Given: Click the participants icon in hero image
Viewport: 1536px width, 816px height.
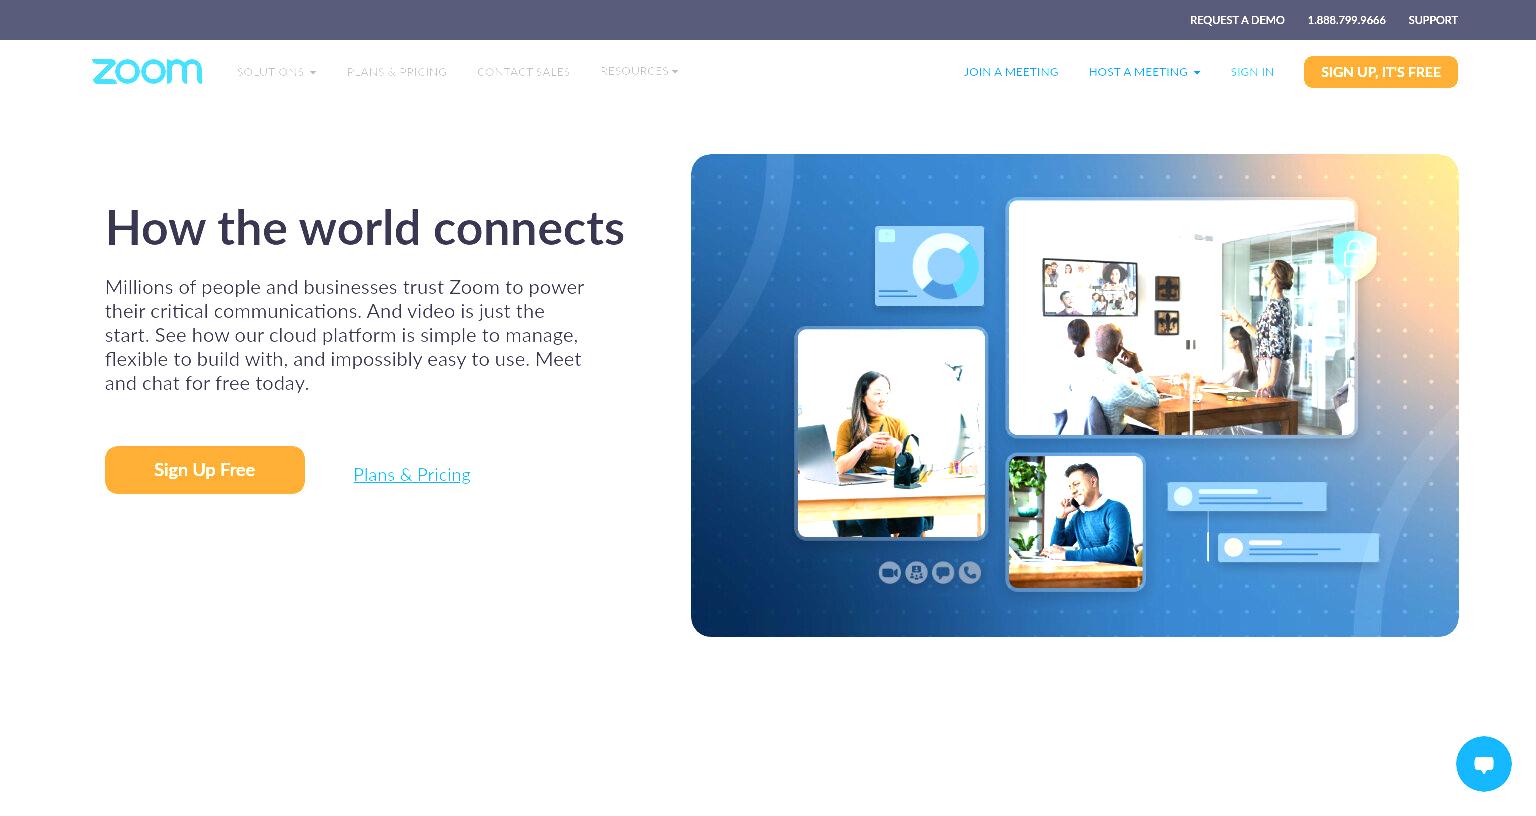Looking at the screenshot, I should (x=916, y=572).
